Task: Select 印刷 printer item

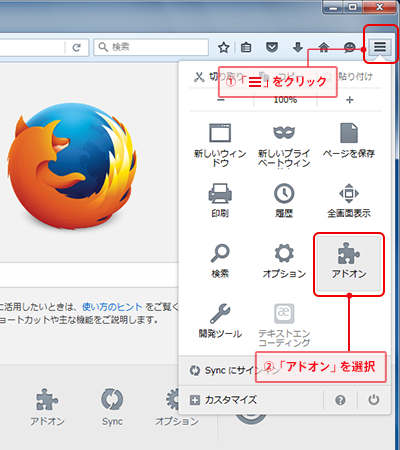Action: [220, 200]
